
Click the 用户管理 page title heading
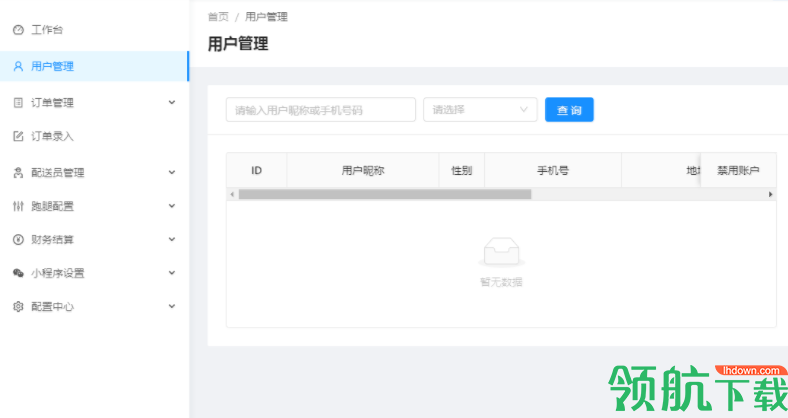(x=238, y=44)
